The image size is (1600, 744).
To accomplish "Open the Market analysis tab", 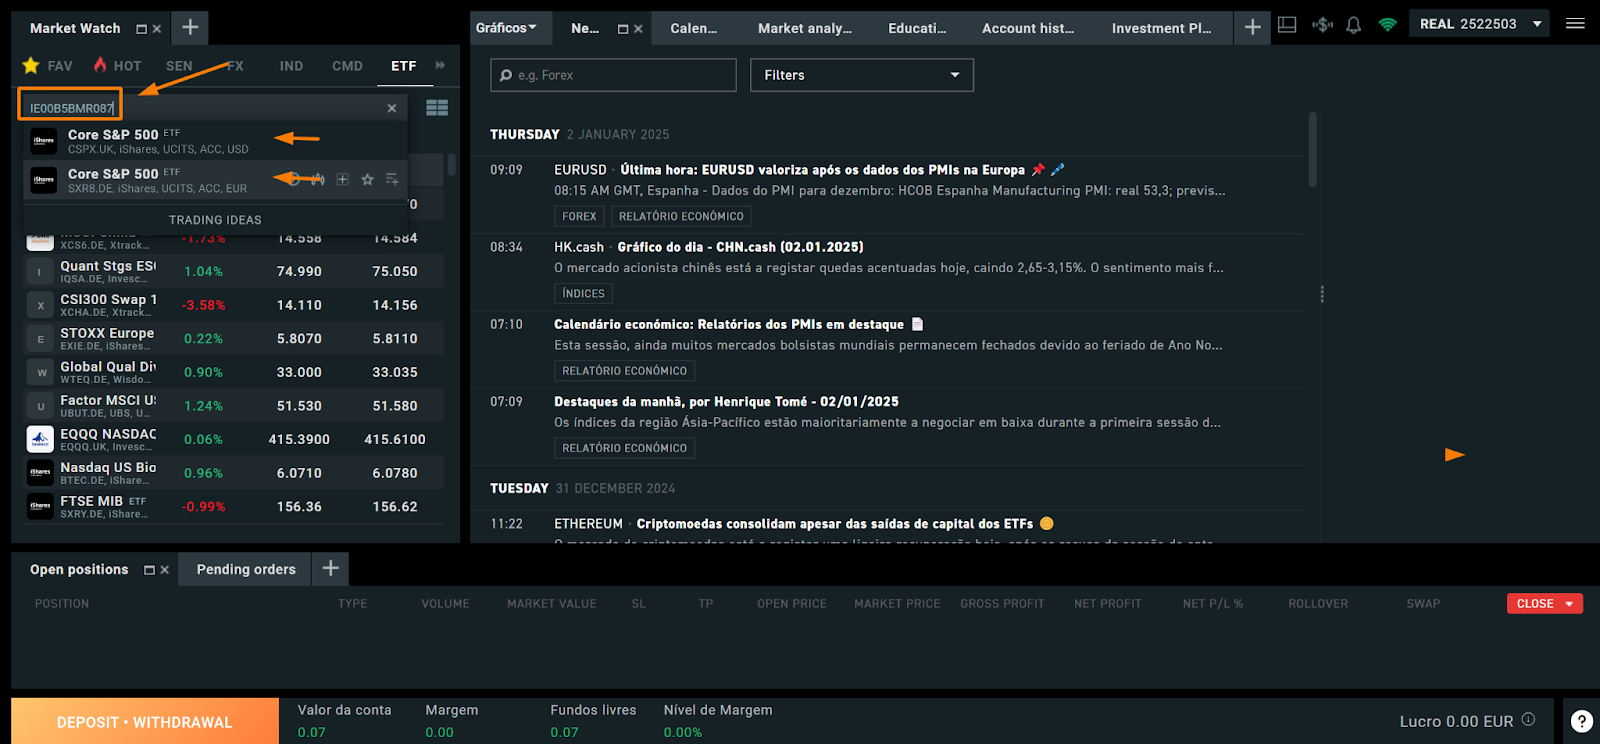I will (x=805, y=28).
